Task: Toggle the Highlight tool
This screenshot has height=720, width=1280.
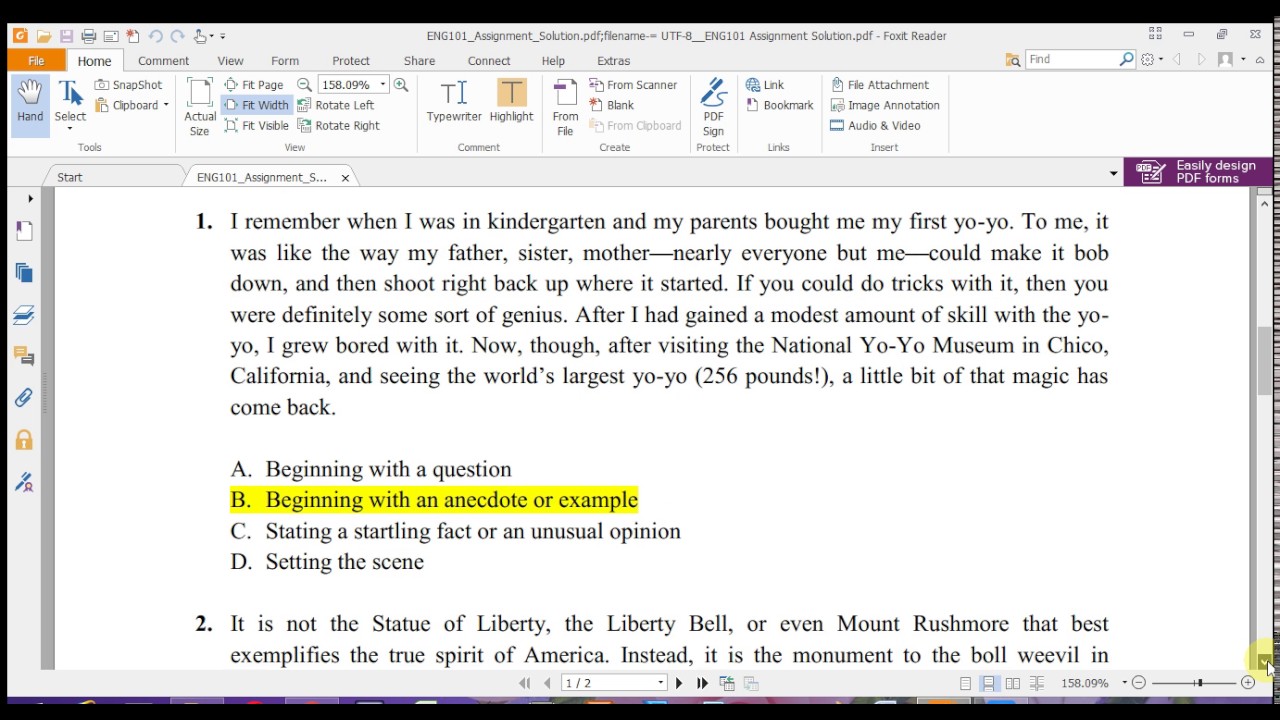Action: click(x=511, y=101)
